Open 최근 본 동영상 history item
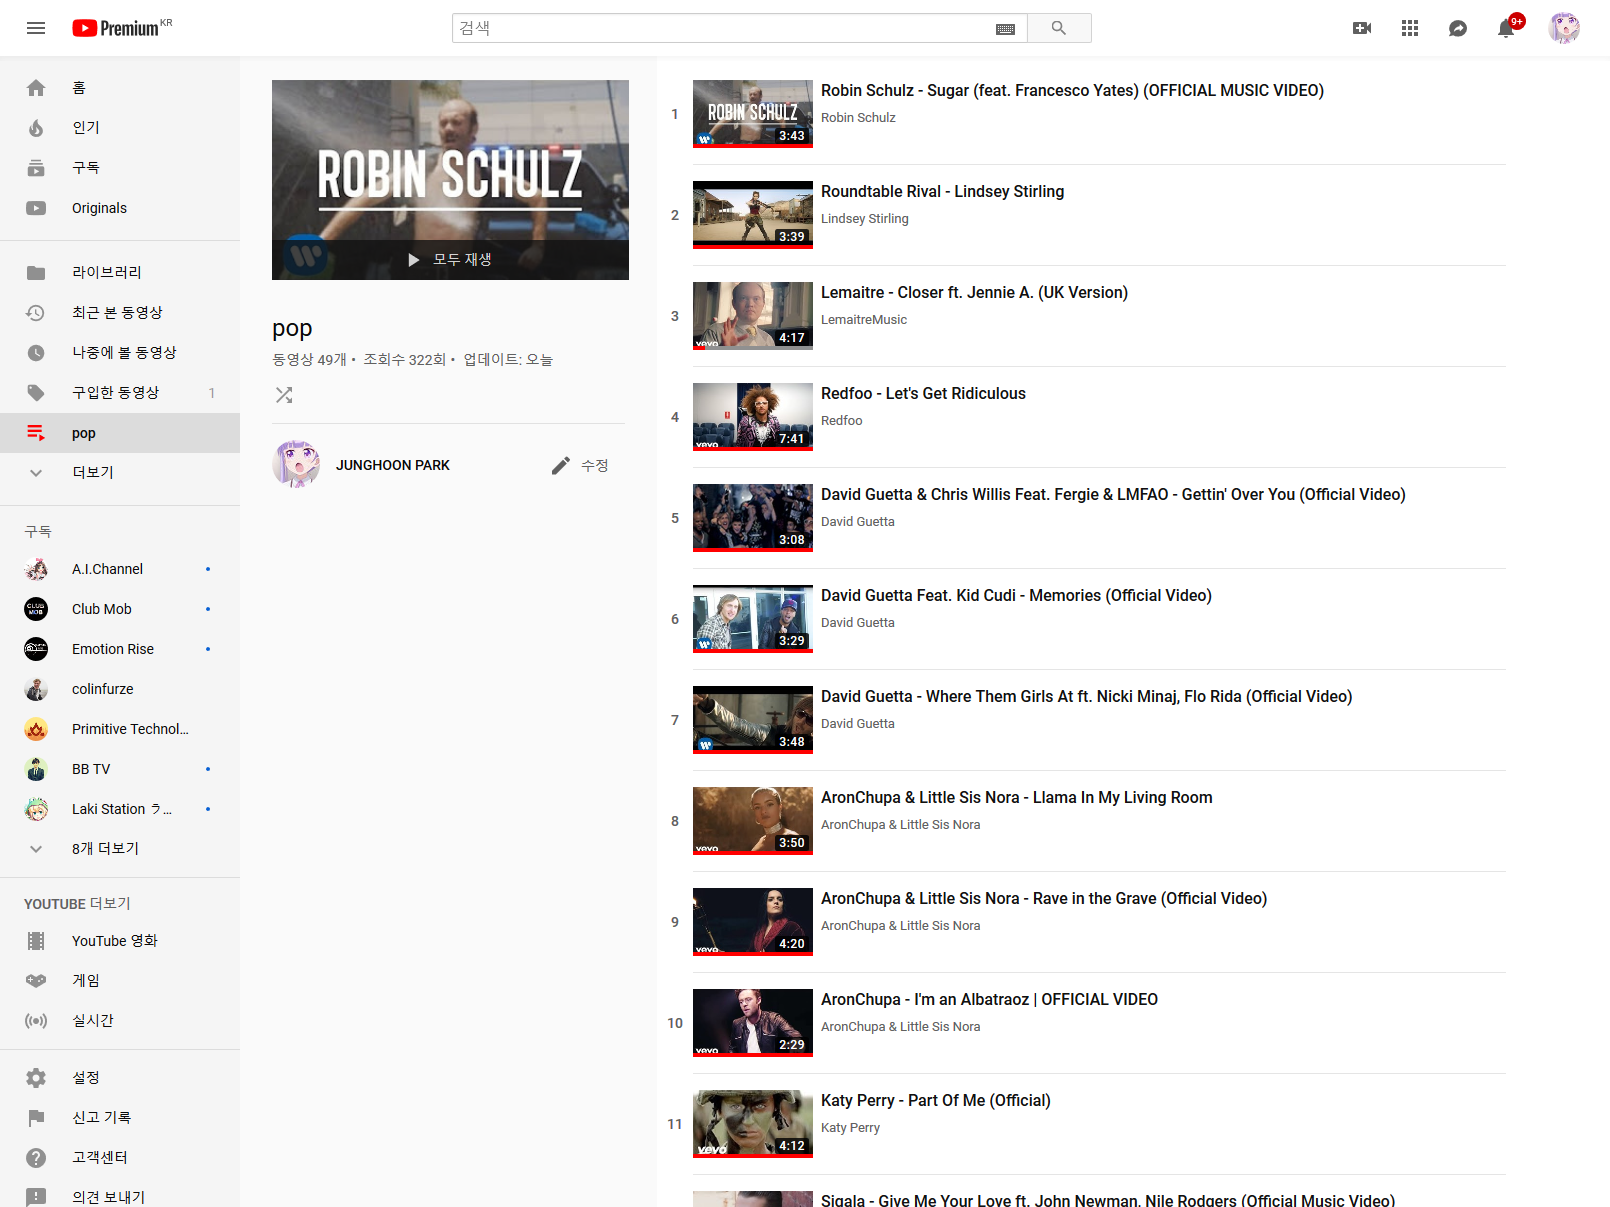The width and height of the screenshot is (1610, 1207). [x=117, y=313]
